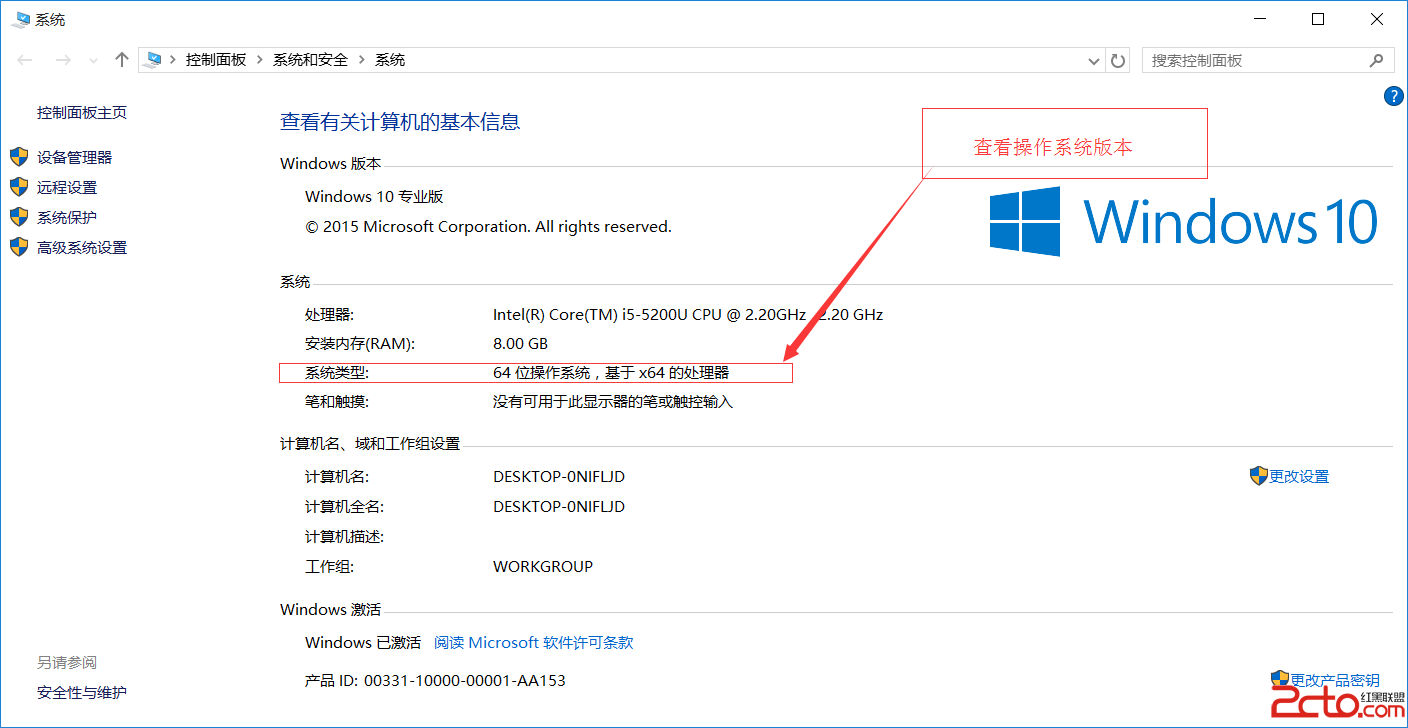This screenshot has height=728, width=1408.
Task: Expand chevron before 控制面板 breadcrumb
Action: [x=173, y=60]
